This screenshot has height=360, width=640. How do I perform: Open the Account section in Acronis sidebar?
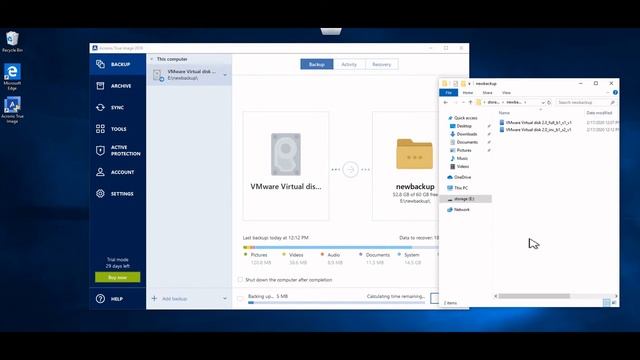pos(118,172)
